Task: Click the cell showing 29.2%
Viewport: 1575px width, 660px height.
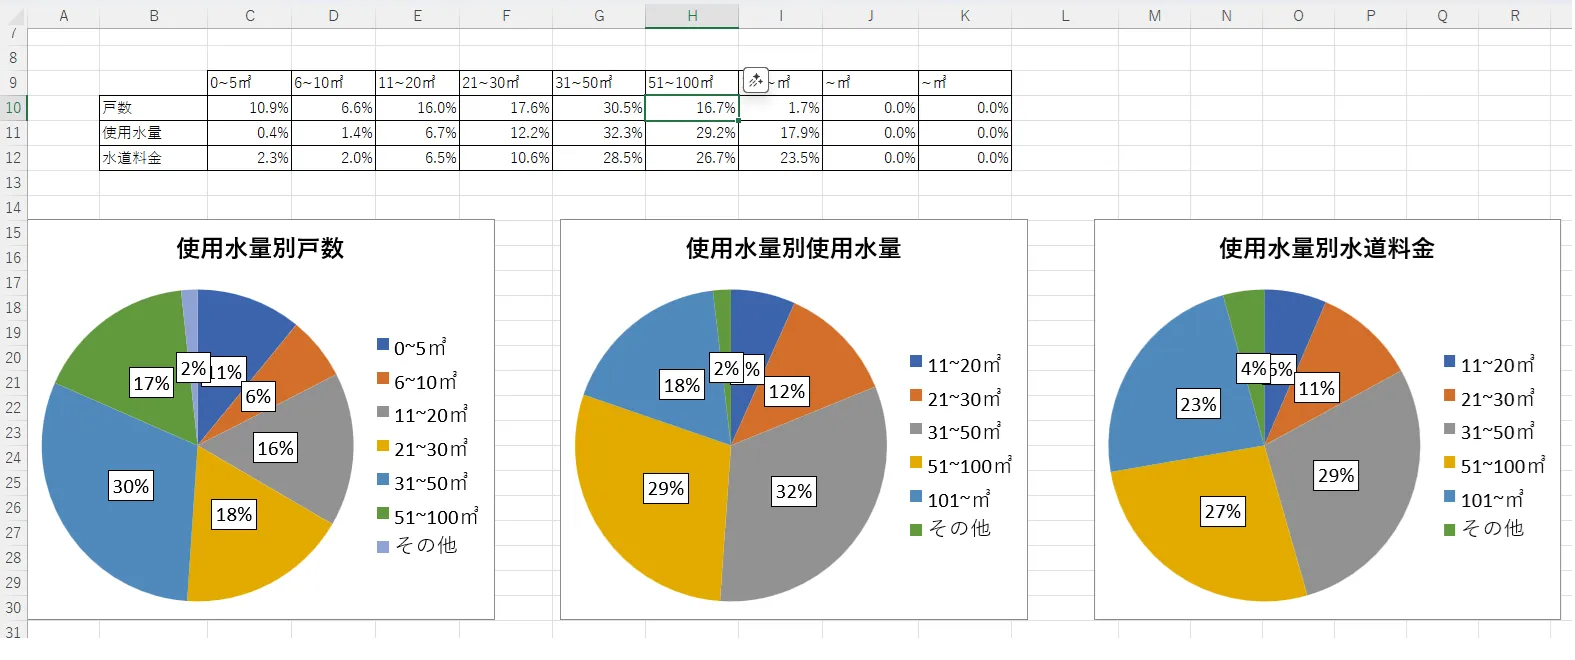Action: (692, 133)
